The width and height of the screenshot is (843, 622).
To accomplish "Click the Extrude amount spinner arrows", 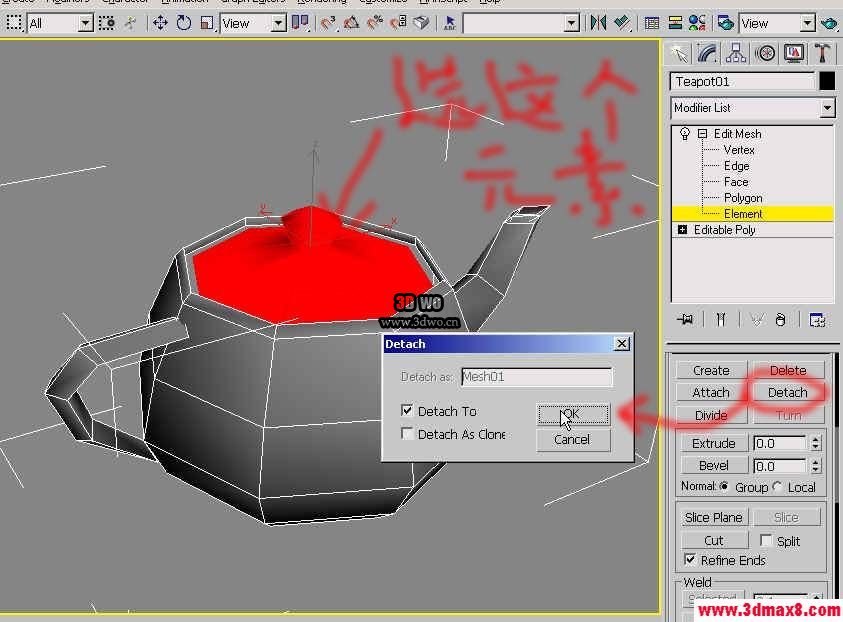I will (816, 444).
